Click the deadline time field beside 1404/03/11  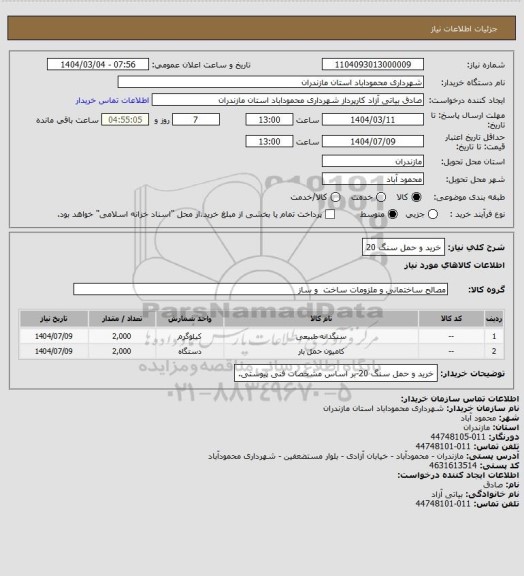coord(269,120)
